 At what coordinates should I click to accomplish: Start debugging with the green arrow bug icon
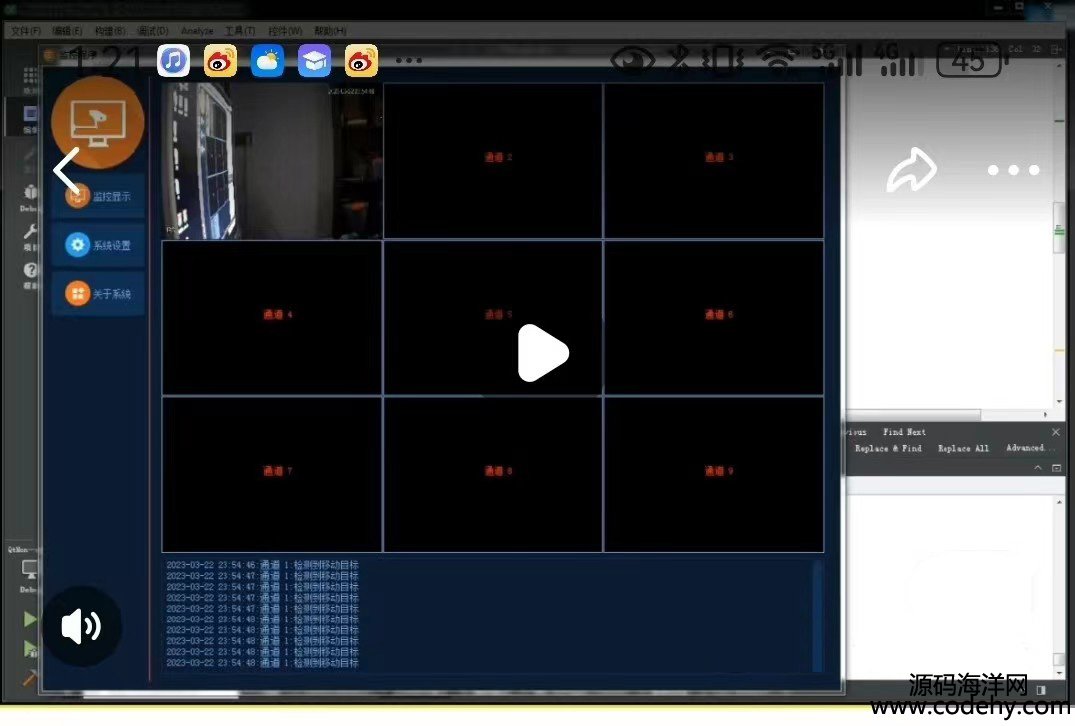[29, 649]
